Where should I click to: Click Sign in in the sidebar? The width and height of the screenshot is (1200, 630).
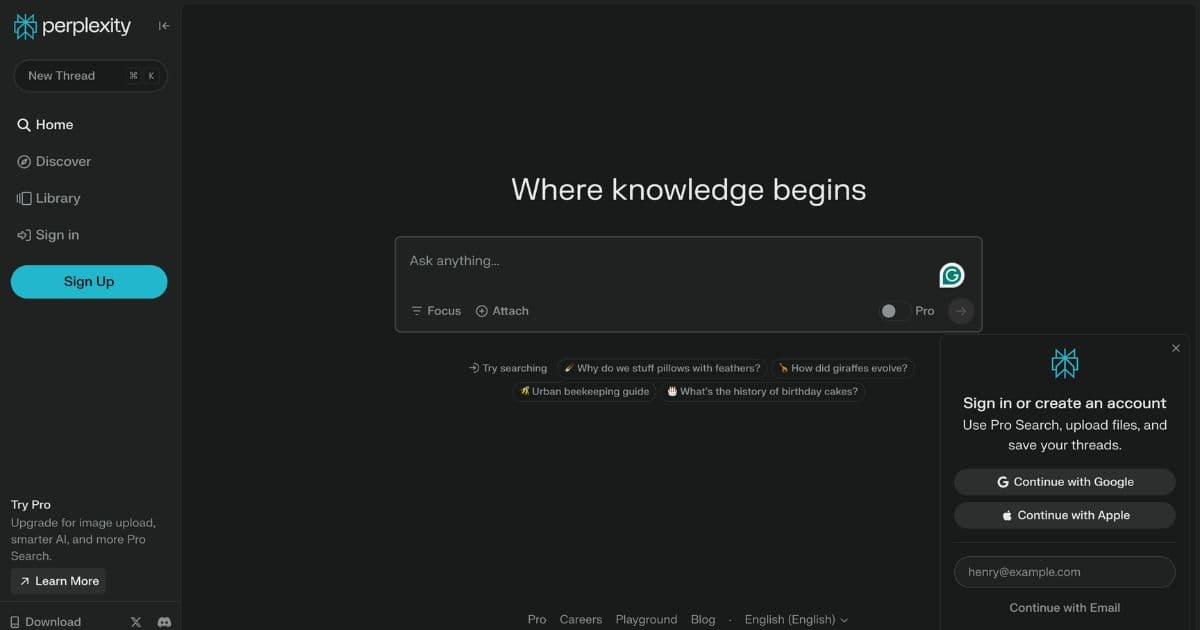(x=47, y=235)
